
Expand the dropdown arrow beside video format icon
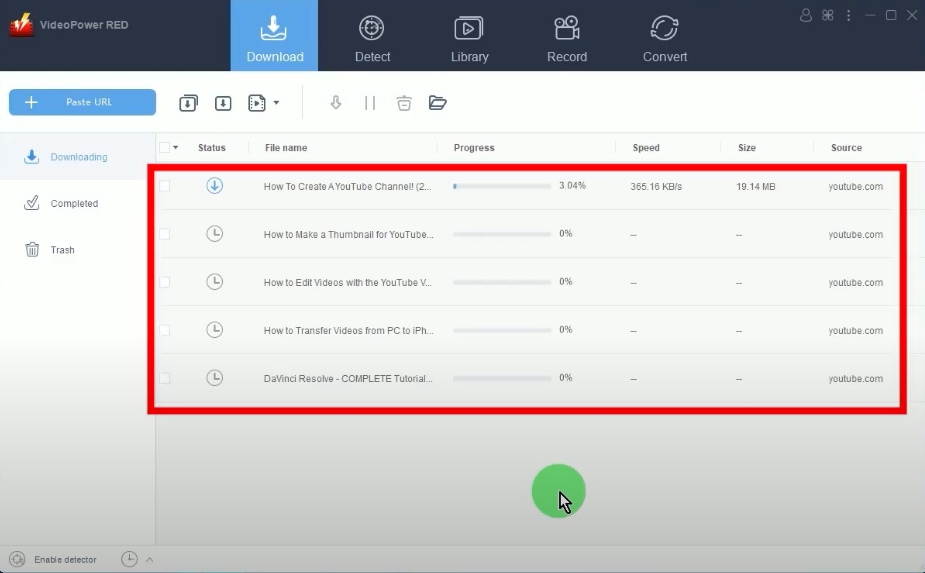[x=276, y=103]
